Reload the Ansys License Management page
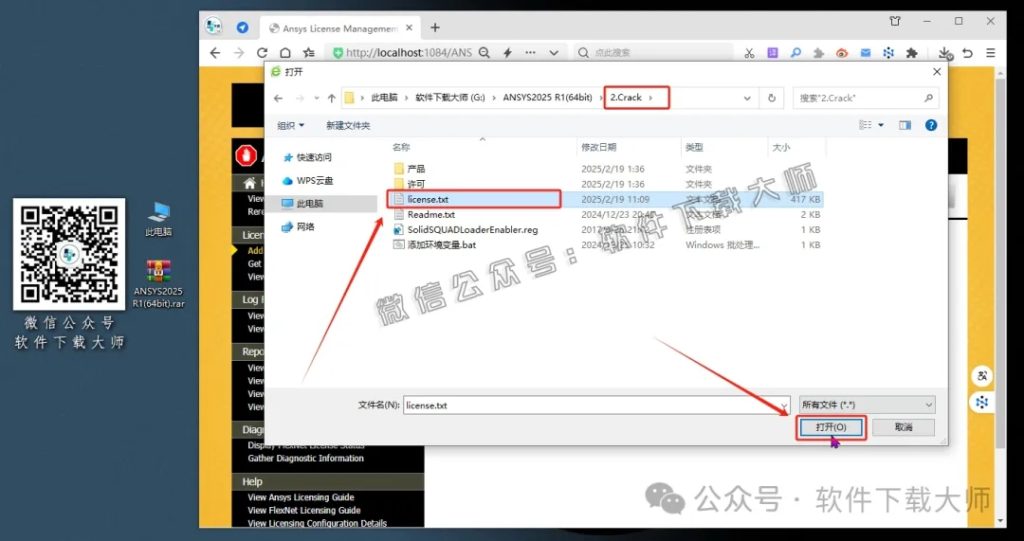This screenshot has width=1024, height=541. coord(263,53)
